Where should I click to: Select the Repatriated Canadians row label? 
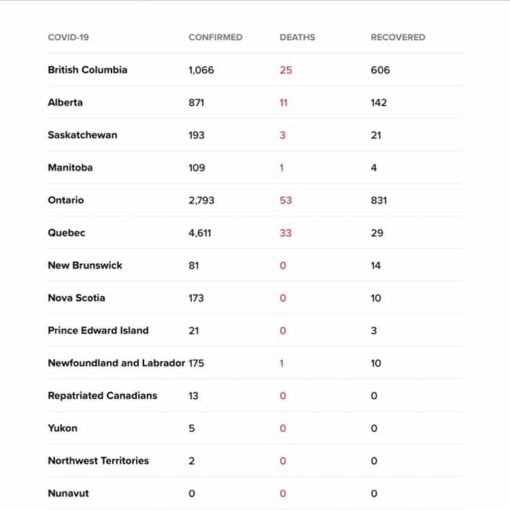pos(103,396)
